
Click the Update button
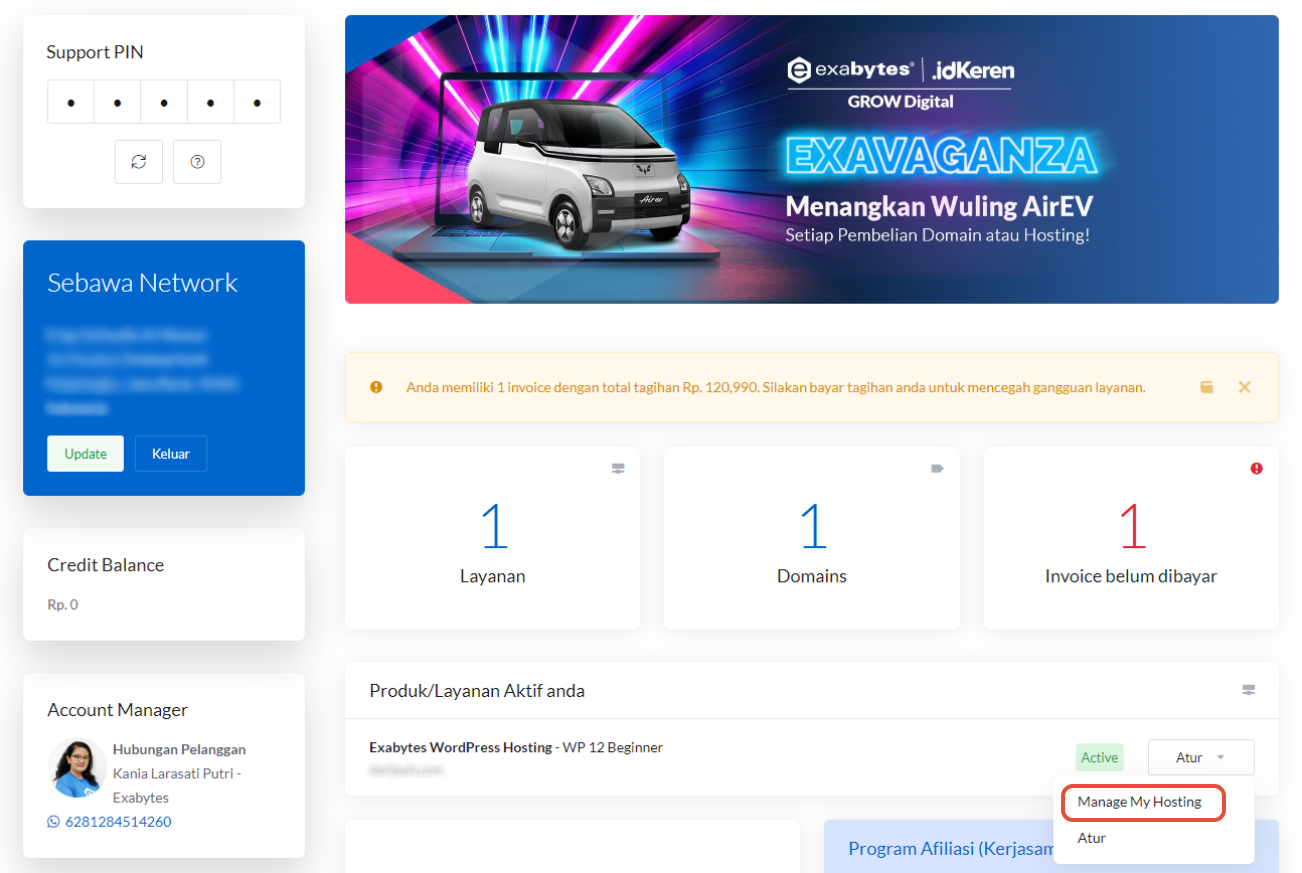pos(85,453)
